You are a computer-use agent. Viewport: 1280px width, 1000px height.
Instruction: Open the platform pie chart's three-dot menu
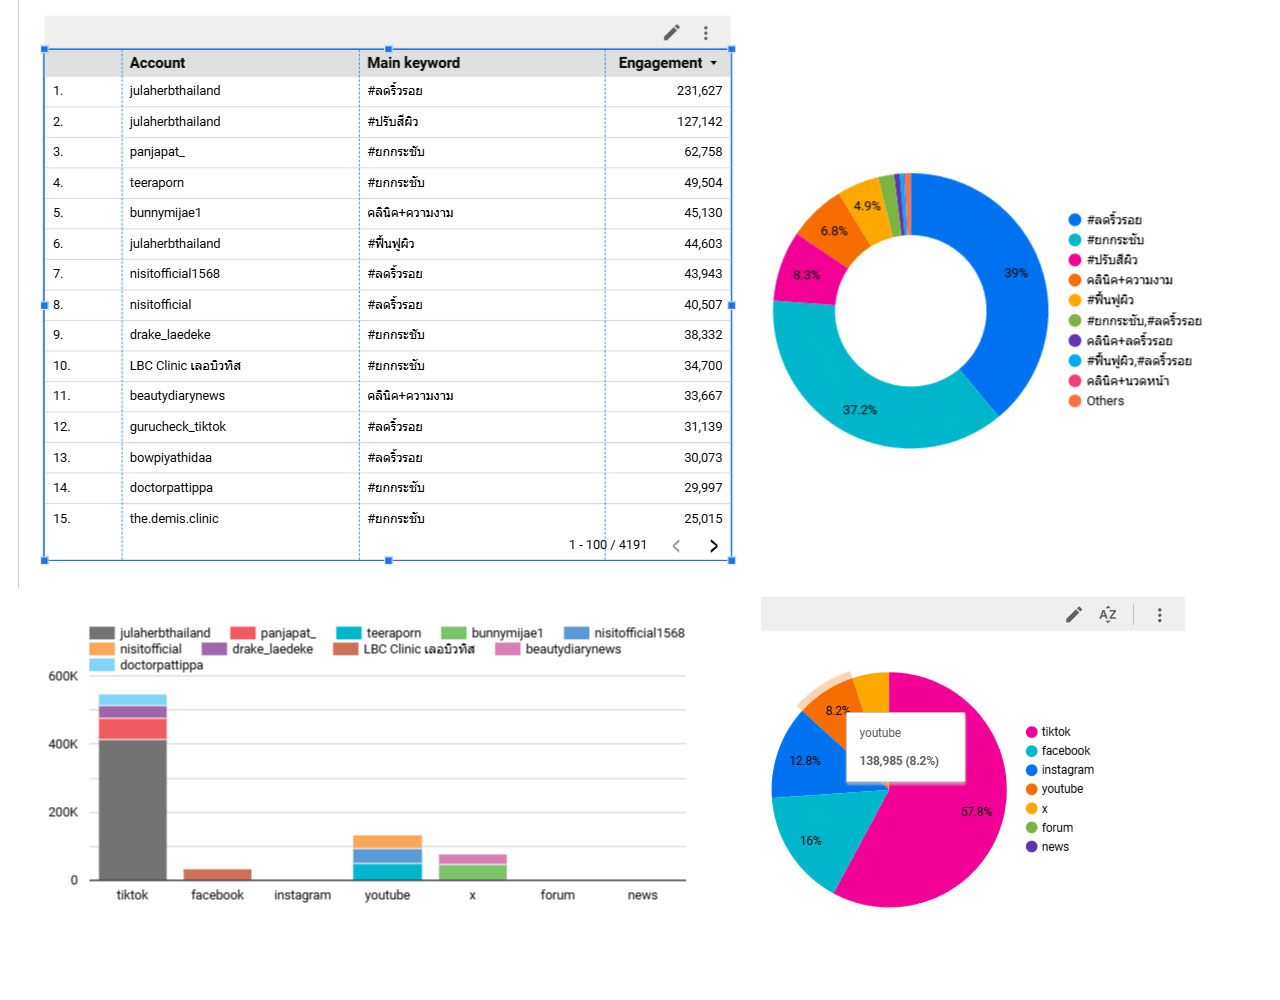pos(1160,615)
